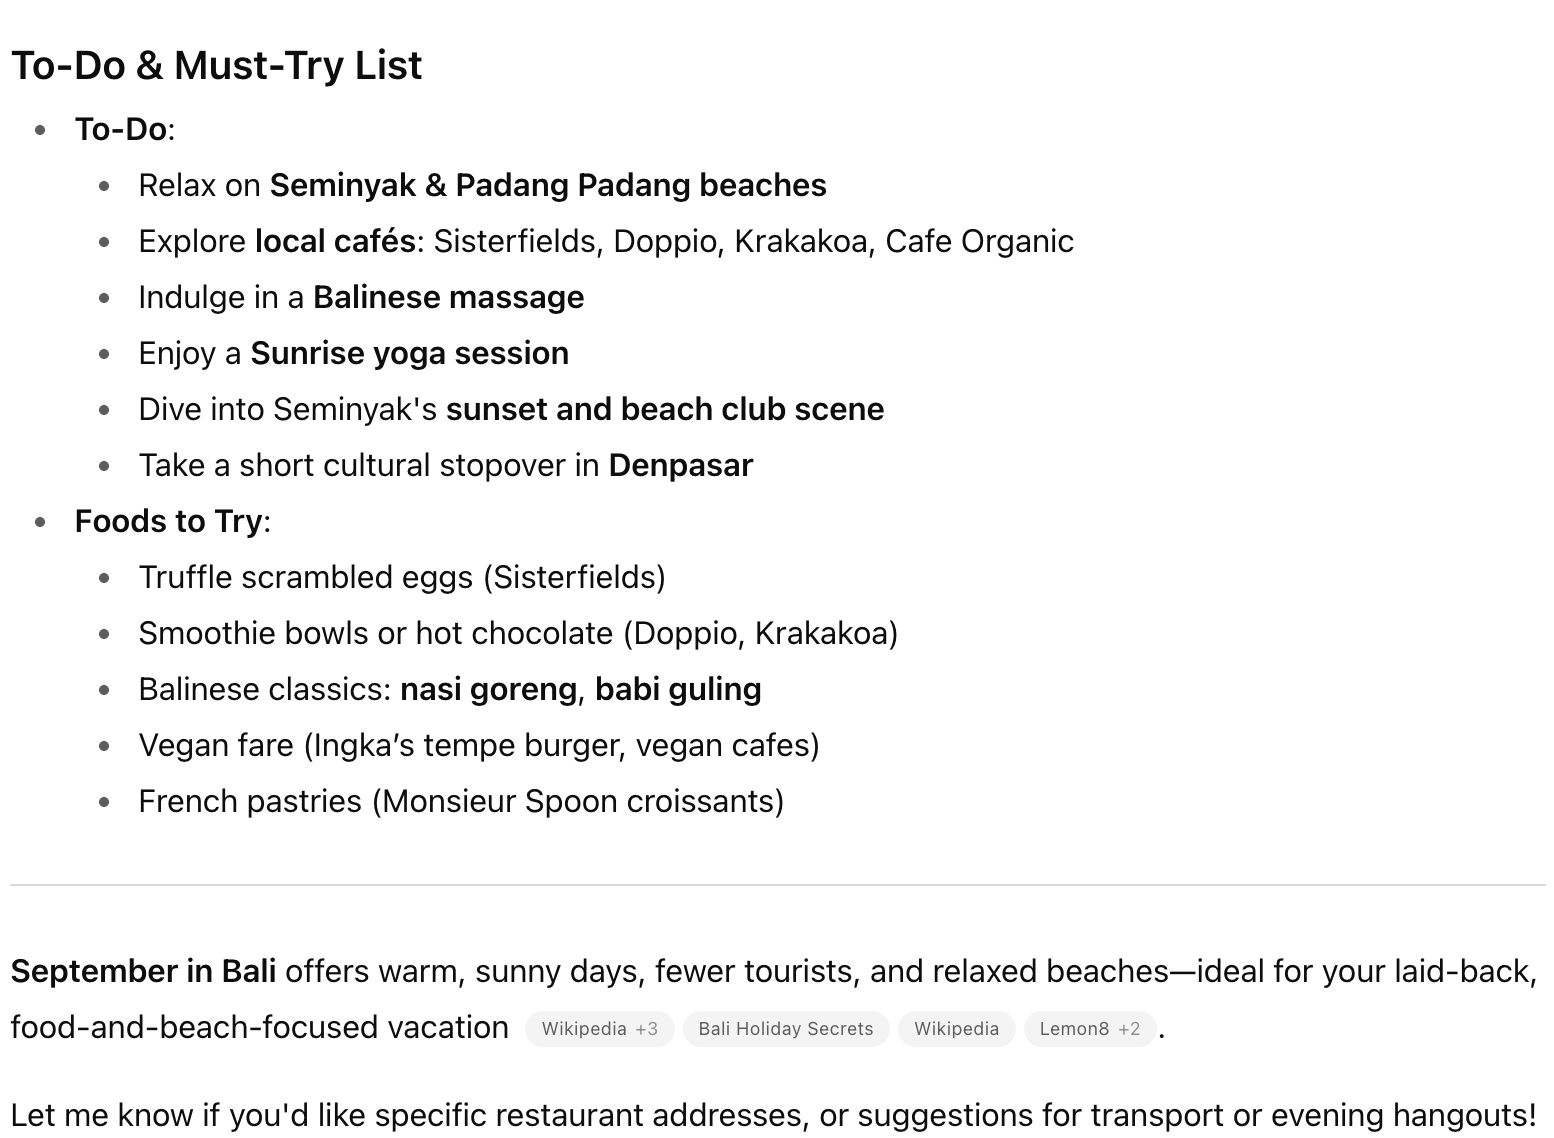Screen dimensions: 1554x1138
Task: Click "Seminyak & Padang Padang beaches" bold text
Action: point(548,185)
